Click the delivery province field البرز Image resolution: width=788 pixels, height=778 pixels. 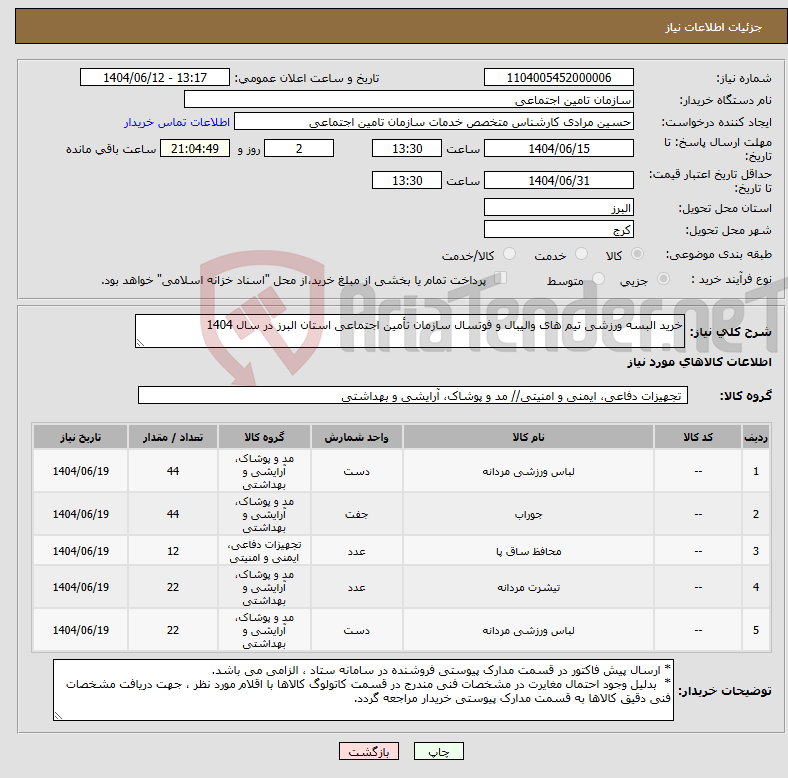[558, 207]
